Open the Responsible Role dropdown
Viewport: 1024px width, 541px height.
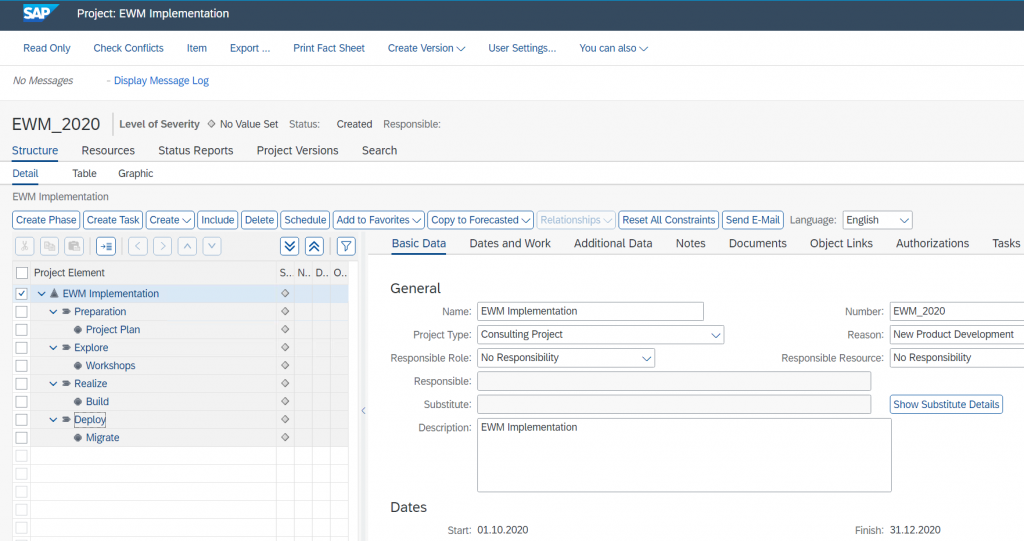[x=646, y=358]
